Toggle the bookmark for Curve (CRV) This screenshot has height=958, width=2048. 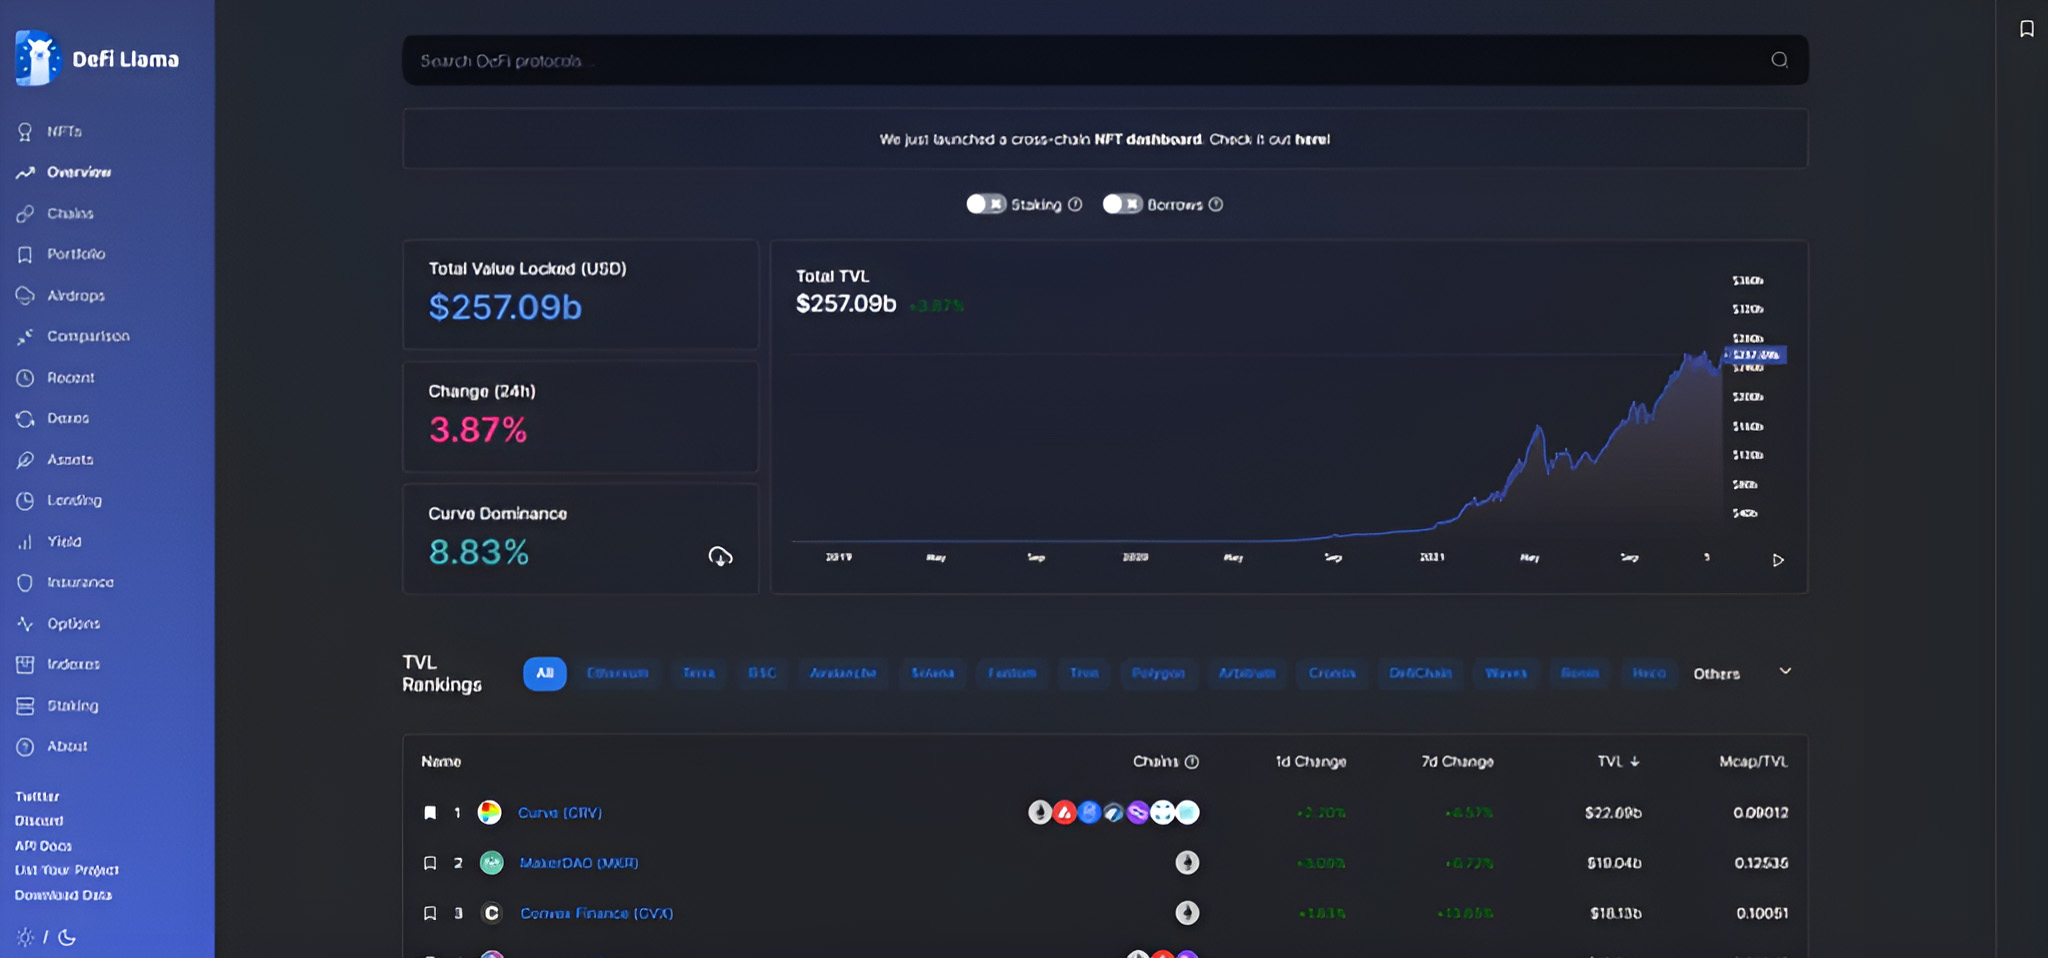(430, 812)
